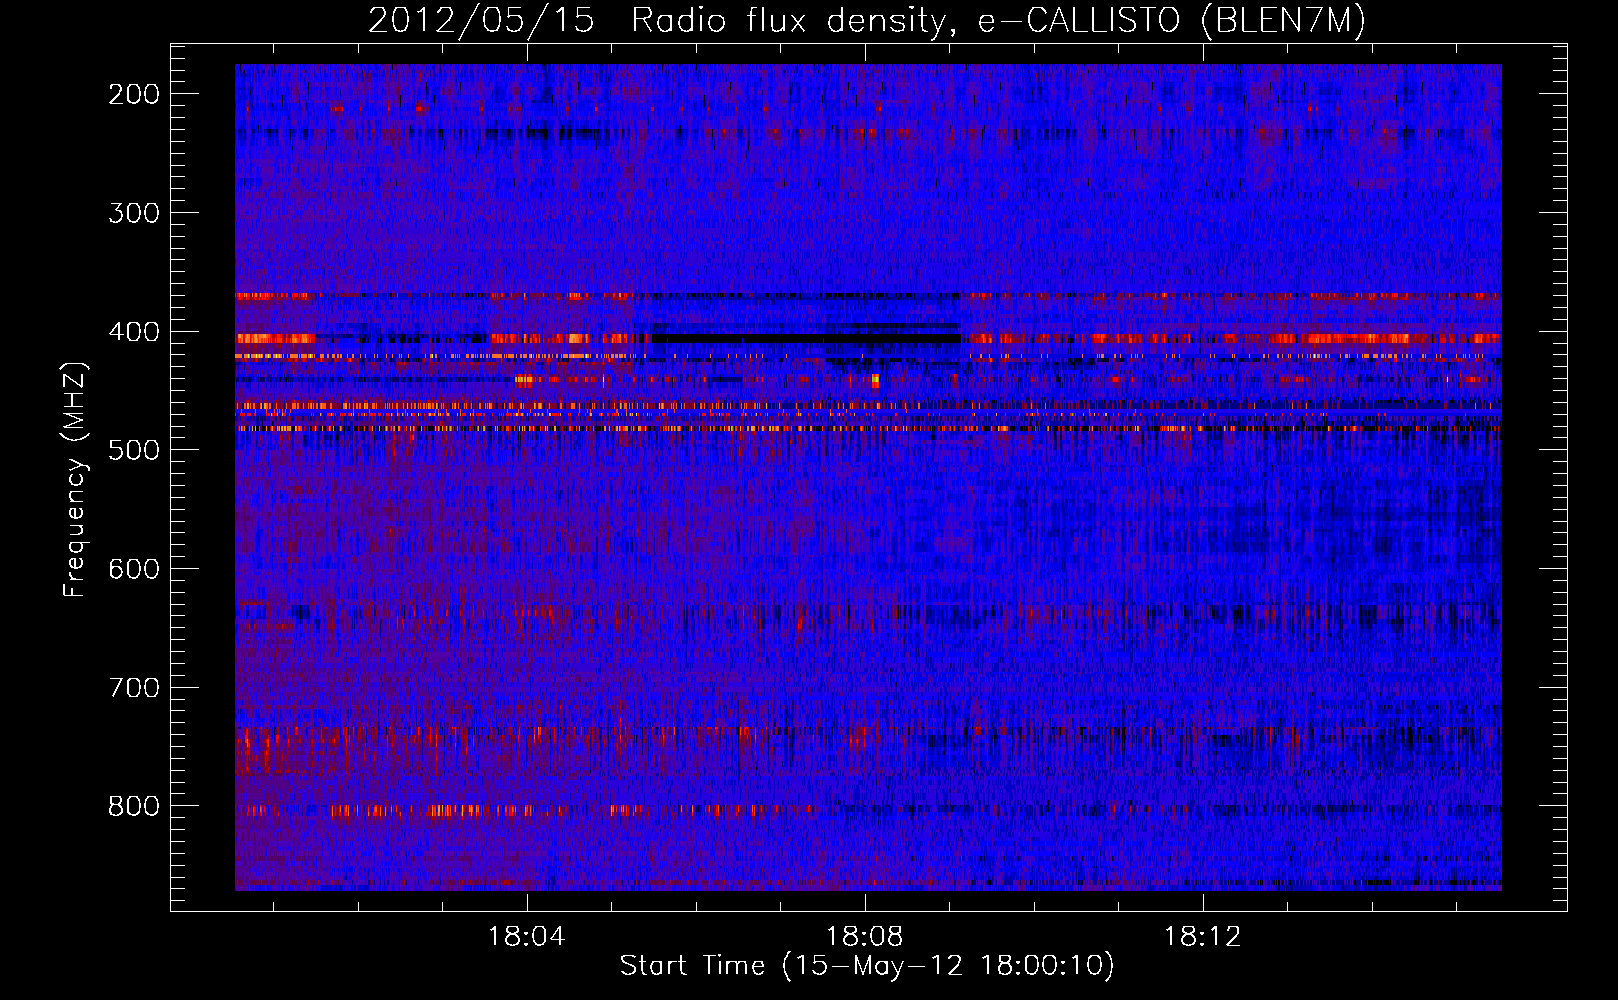Click the 18:04 time tick label
This screenshot has height=1000, width=1618.
point(526,937)
